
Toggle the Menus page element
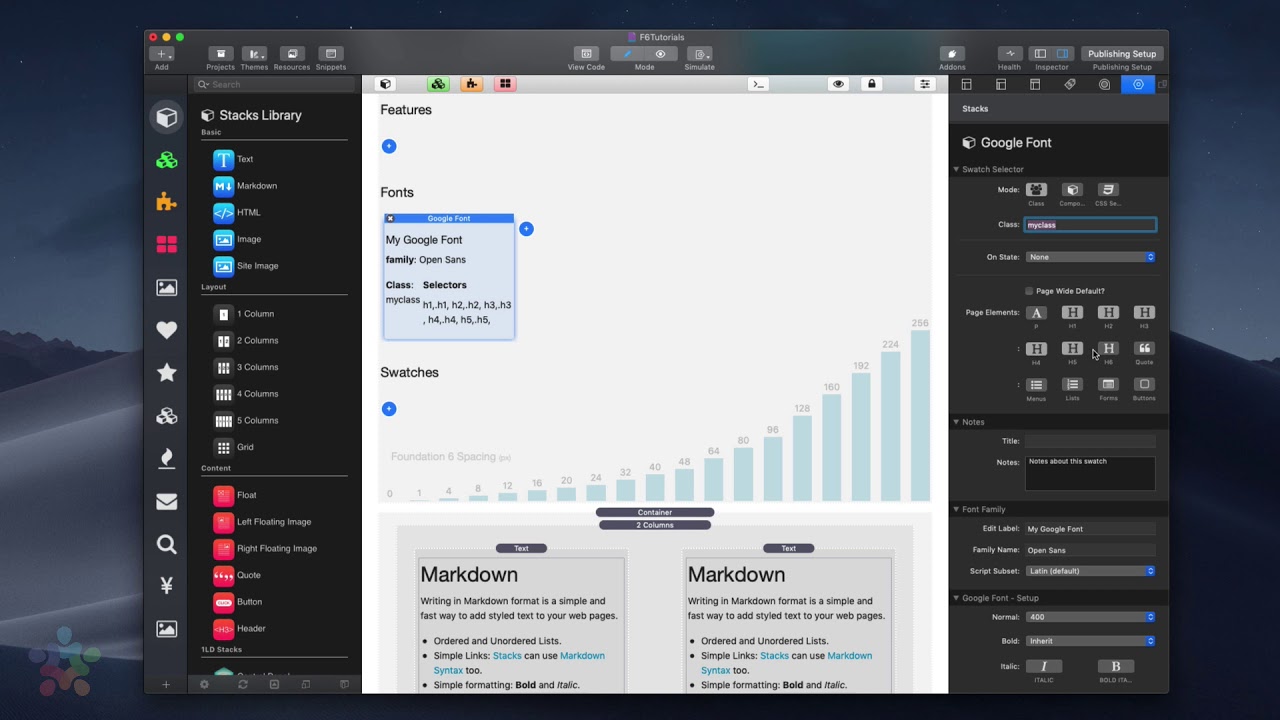pos(1036,385)
